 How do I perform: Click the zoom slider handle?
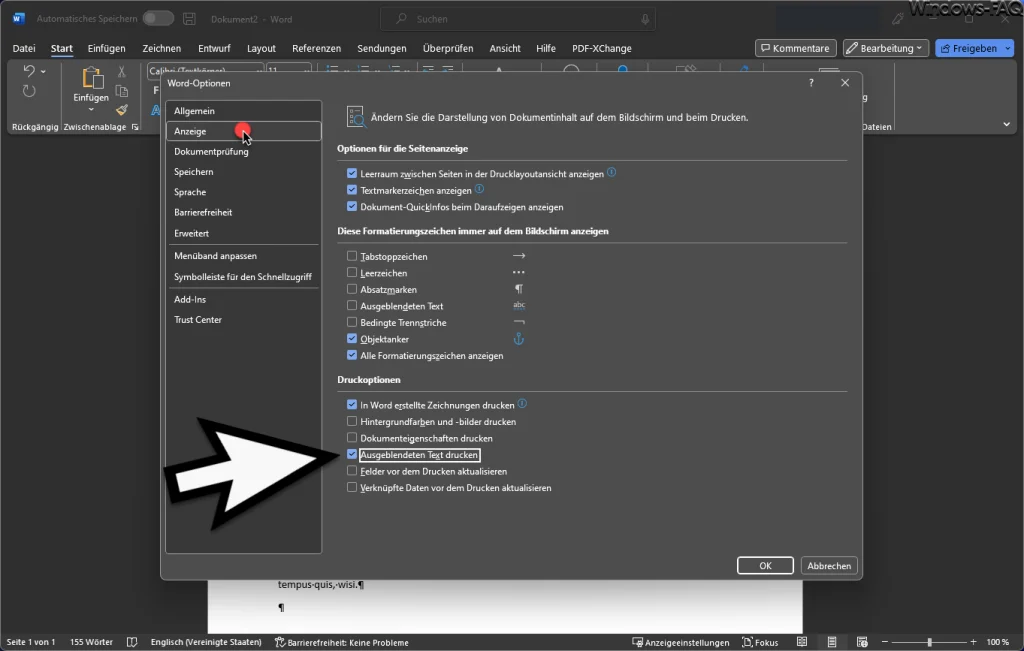[x=929, y=643]
